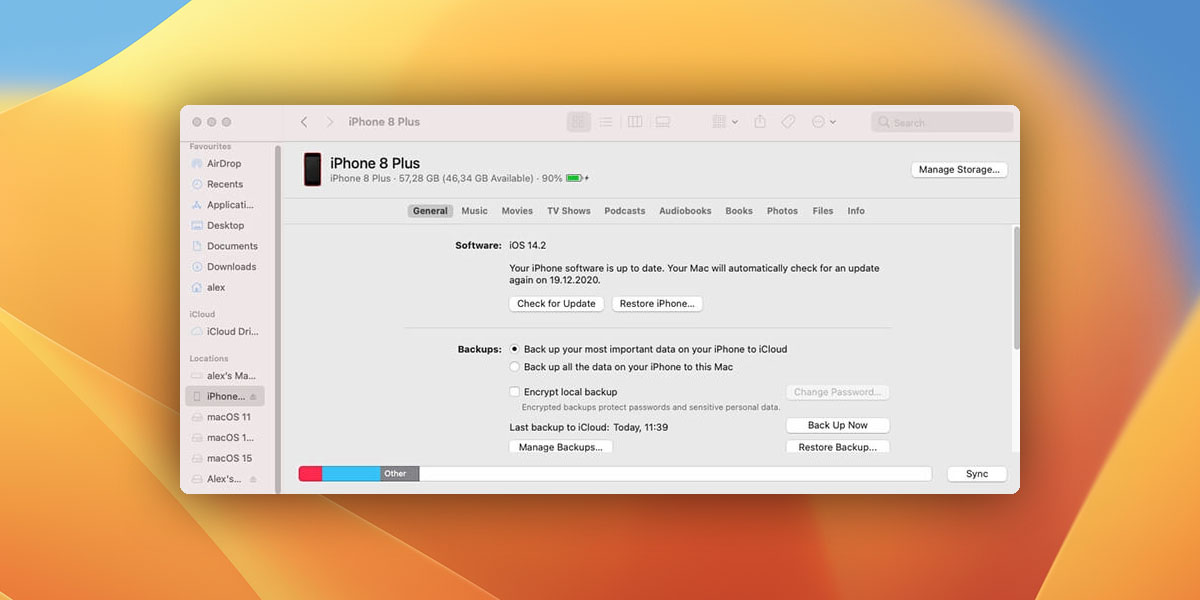The width and height of the screenshot is (1200, 600).
Task: Click the red iPhone device icon
Action: [312, 169]
